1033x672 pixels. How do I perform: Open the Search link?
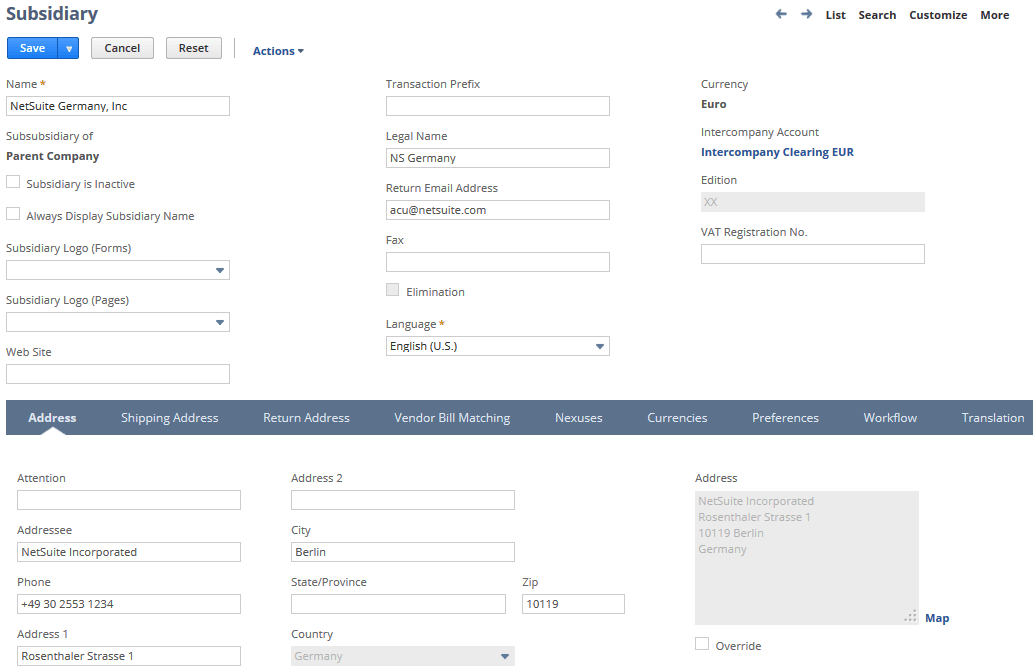click(877, 14)
